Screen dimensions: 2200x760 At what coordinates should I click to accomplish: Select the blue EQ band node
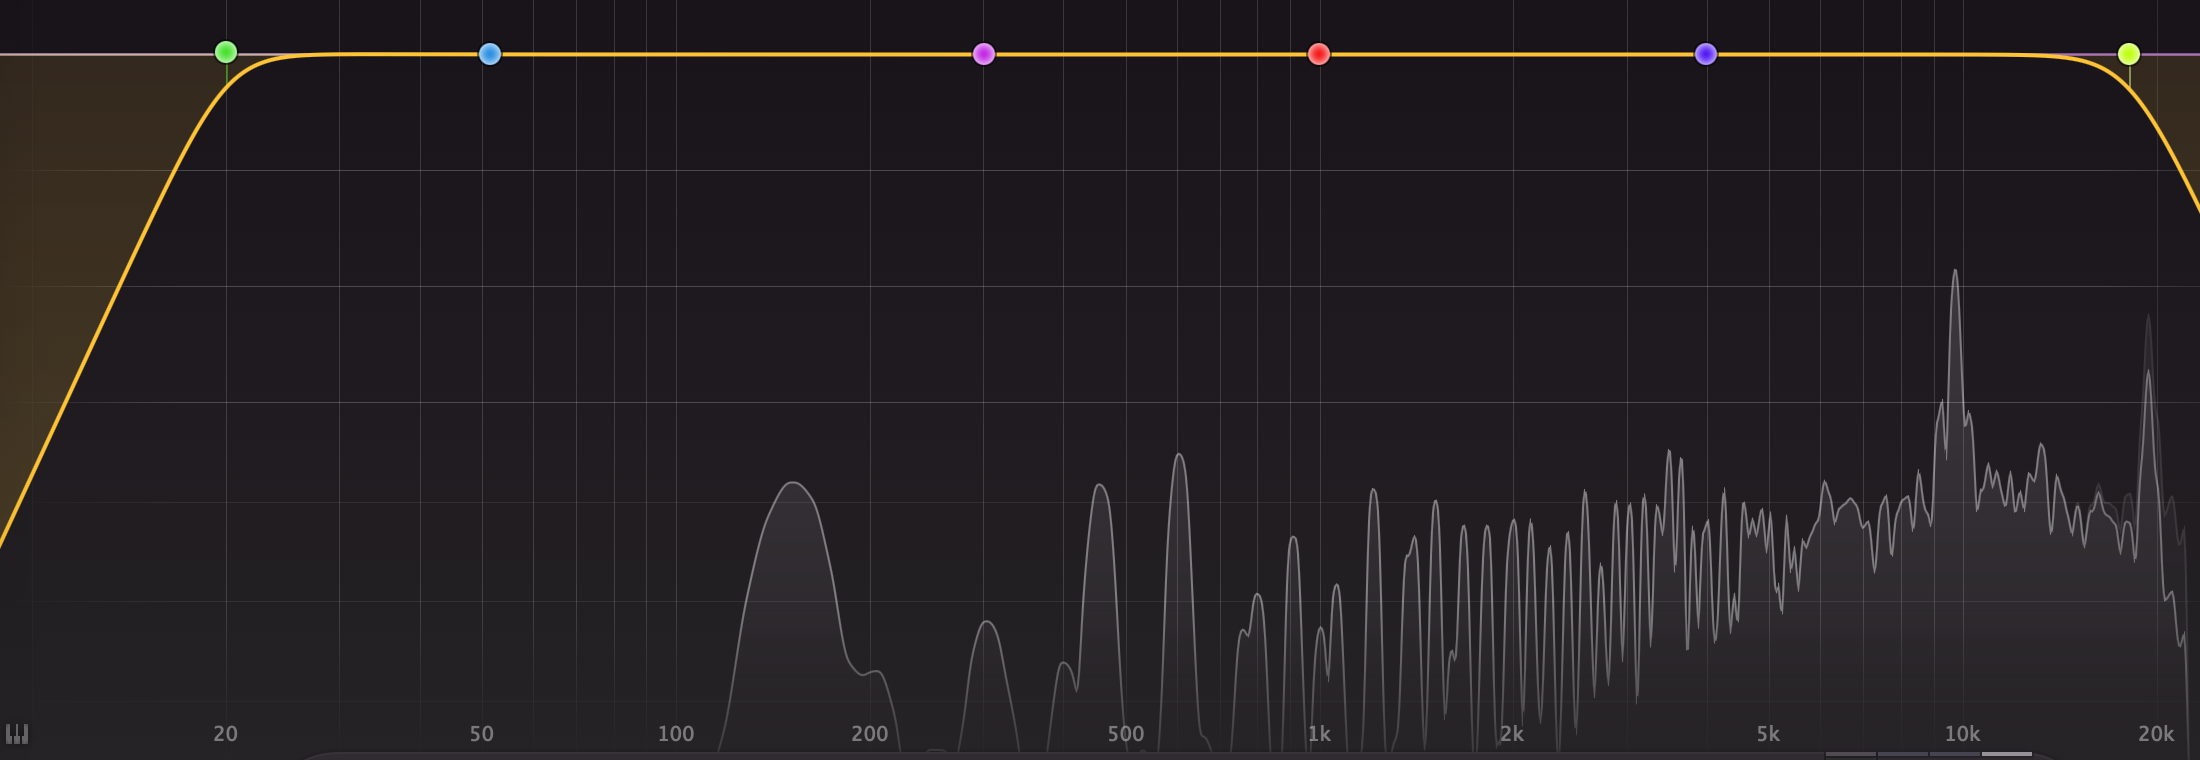[489, 54]
